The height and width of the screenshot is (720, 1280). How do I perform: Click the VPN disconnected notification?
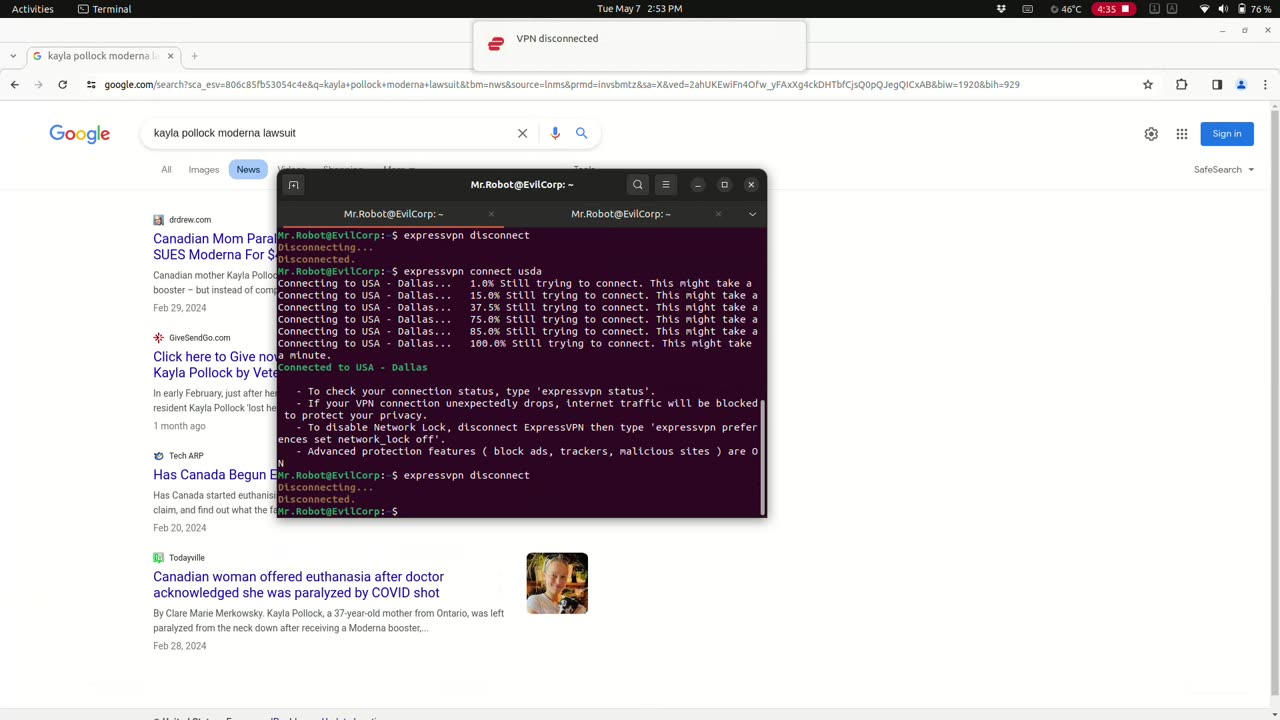point(639,46)
